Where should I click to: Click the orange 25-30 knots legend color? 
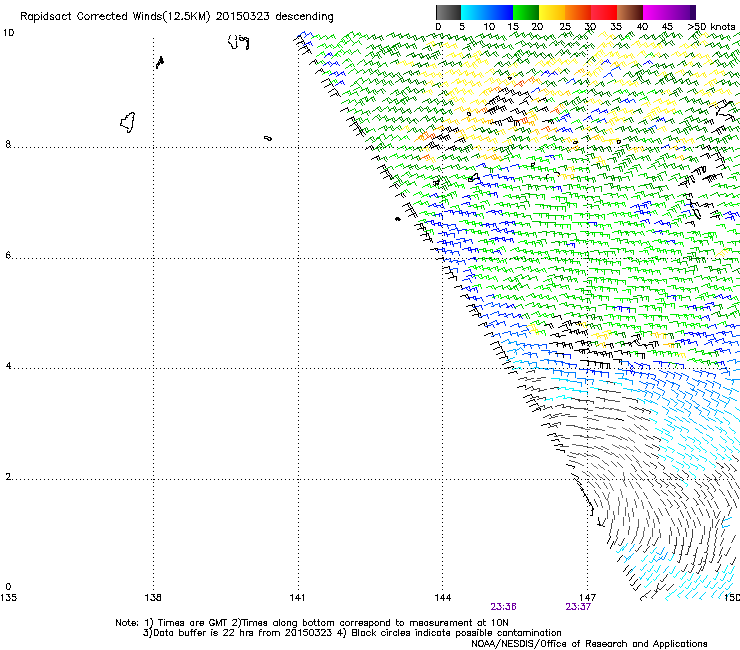578,12
